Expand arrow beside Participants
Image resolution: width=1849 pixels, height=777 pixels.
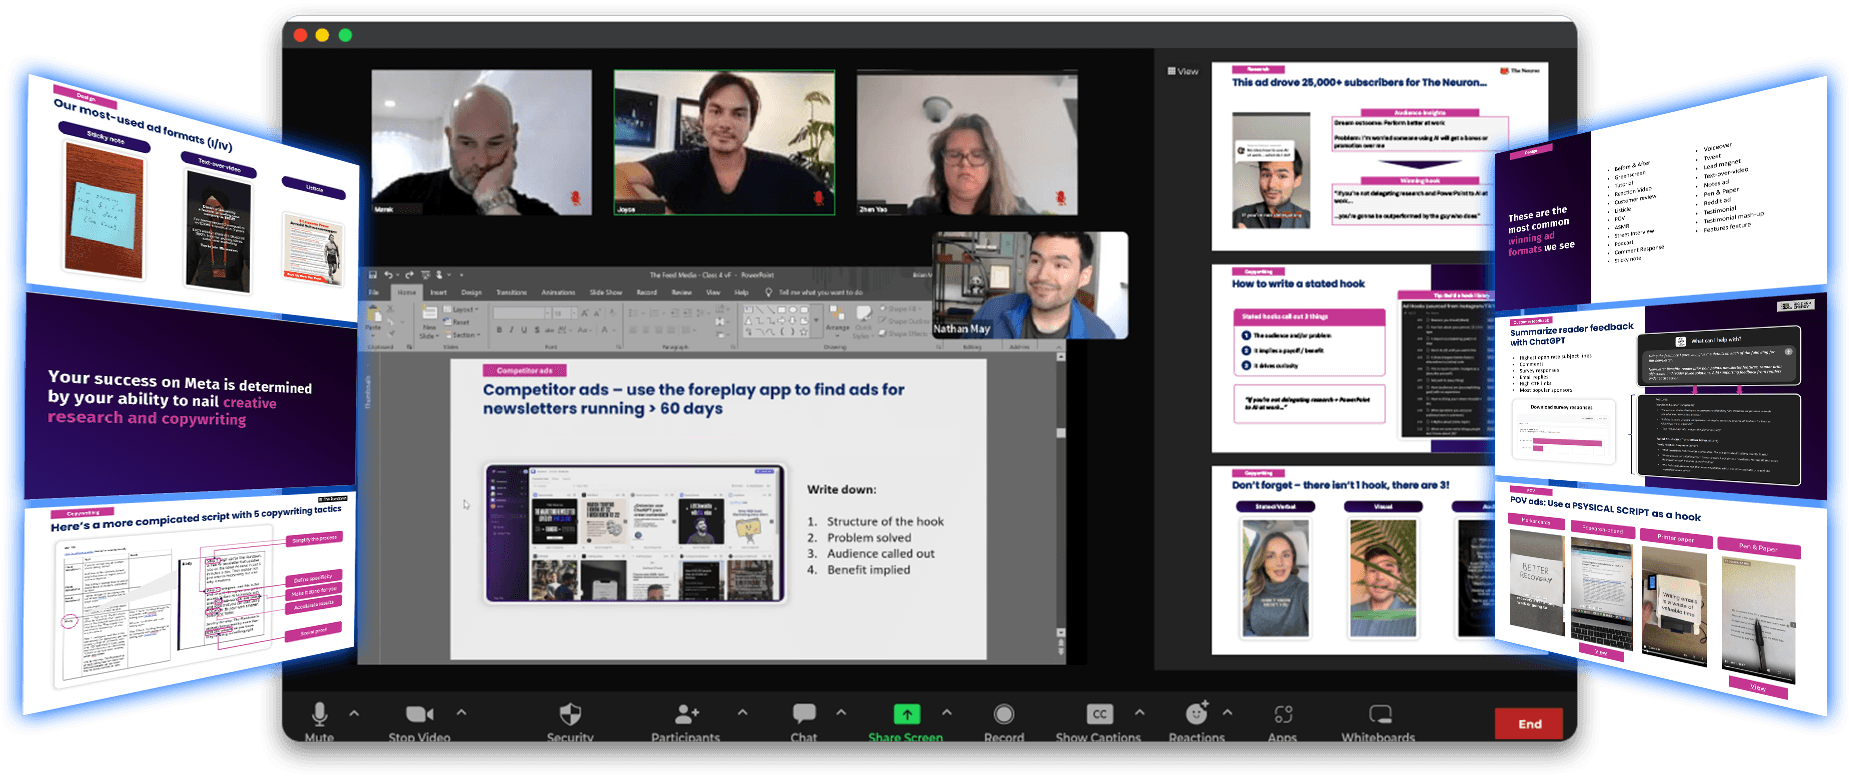pyautogui.click(x=742, y=713)
